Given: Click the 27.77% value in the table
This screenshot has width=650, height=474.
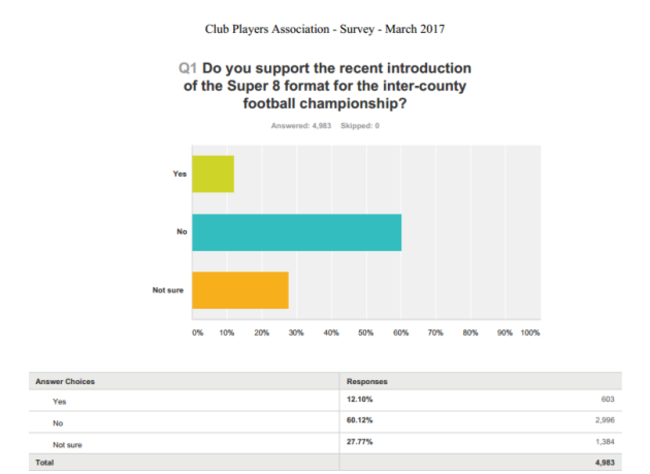Looking at the screenshot, I should [x=358, y=443].
